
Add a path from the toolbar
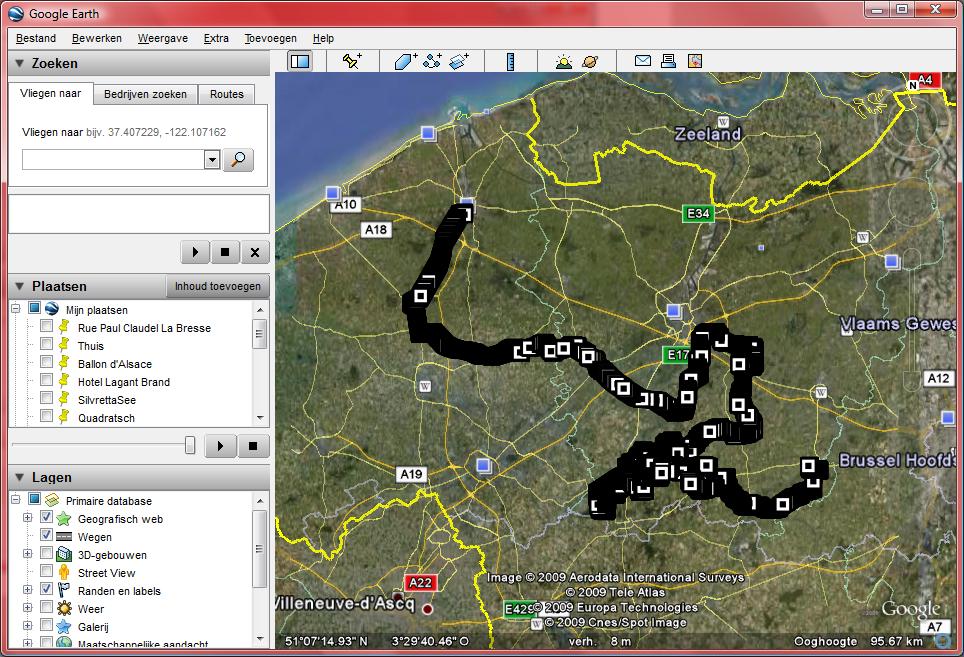point(432,61)
